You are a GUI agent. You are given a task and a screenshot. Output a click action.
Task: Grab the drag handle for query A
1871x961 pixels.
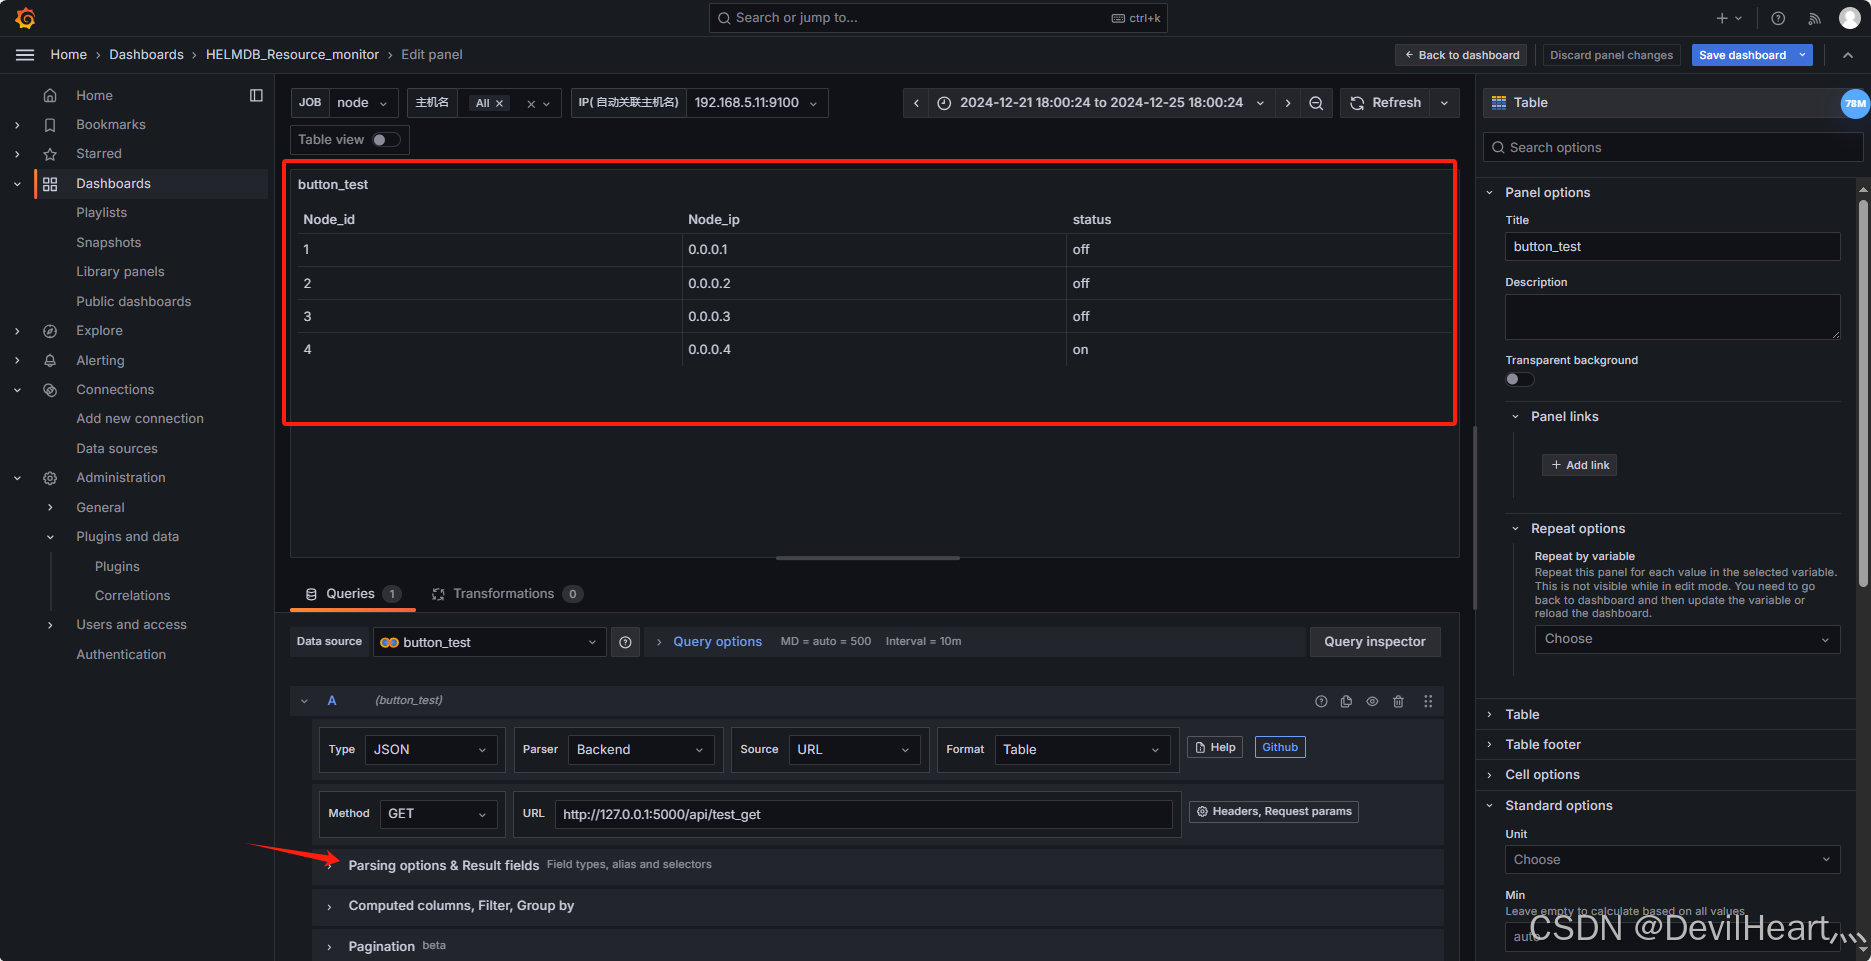(x=1428, y=701)
